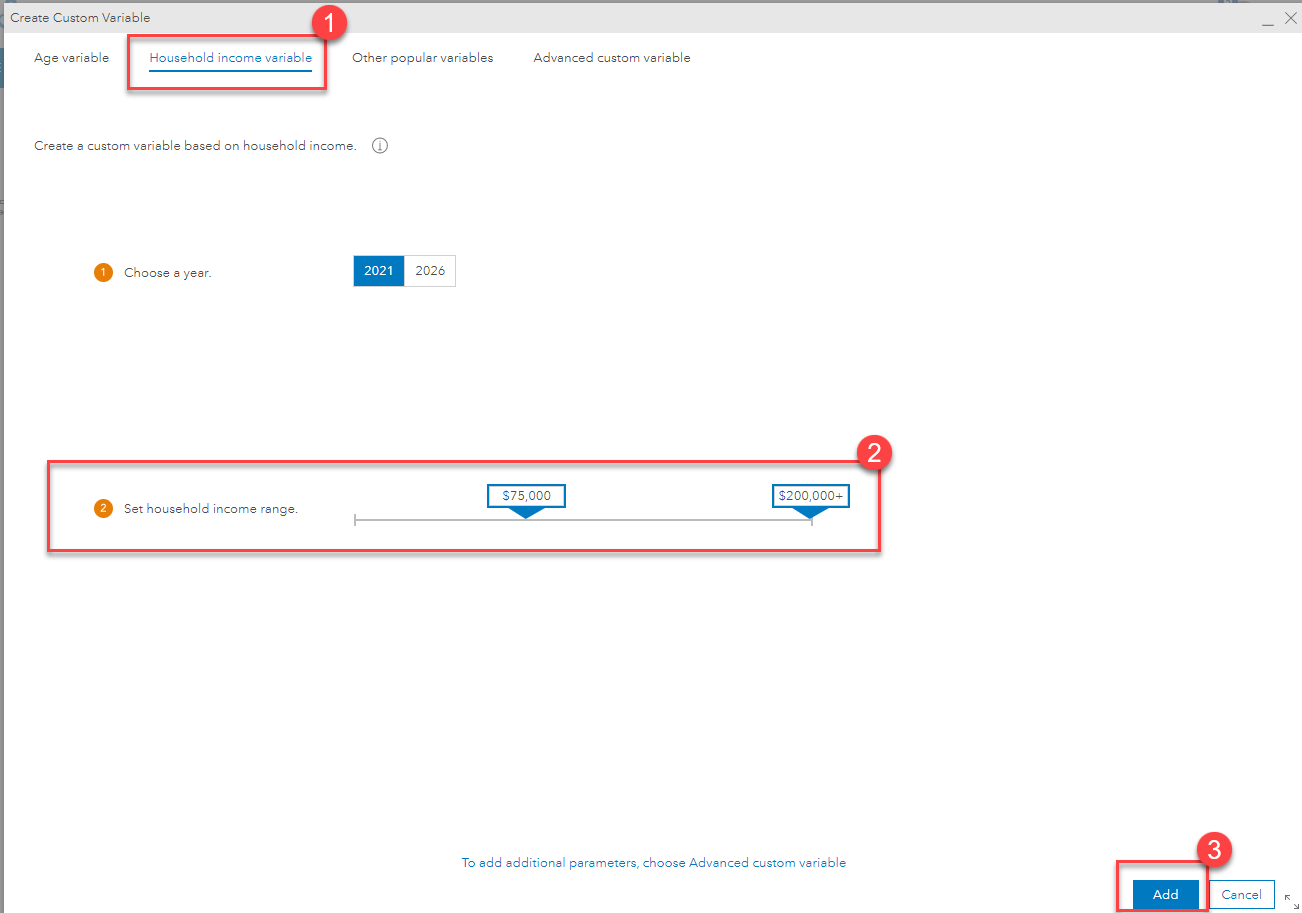The height and width of the screenshot is (913, 1302).
Task: Click the info icon beside household income description
Action: click(x=380, y=146)
